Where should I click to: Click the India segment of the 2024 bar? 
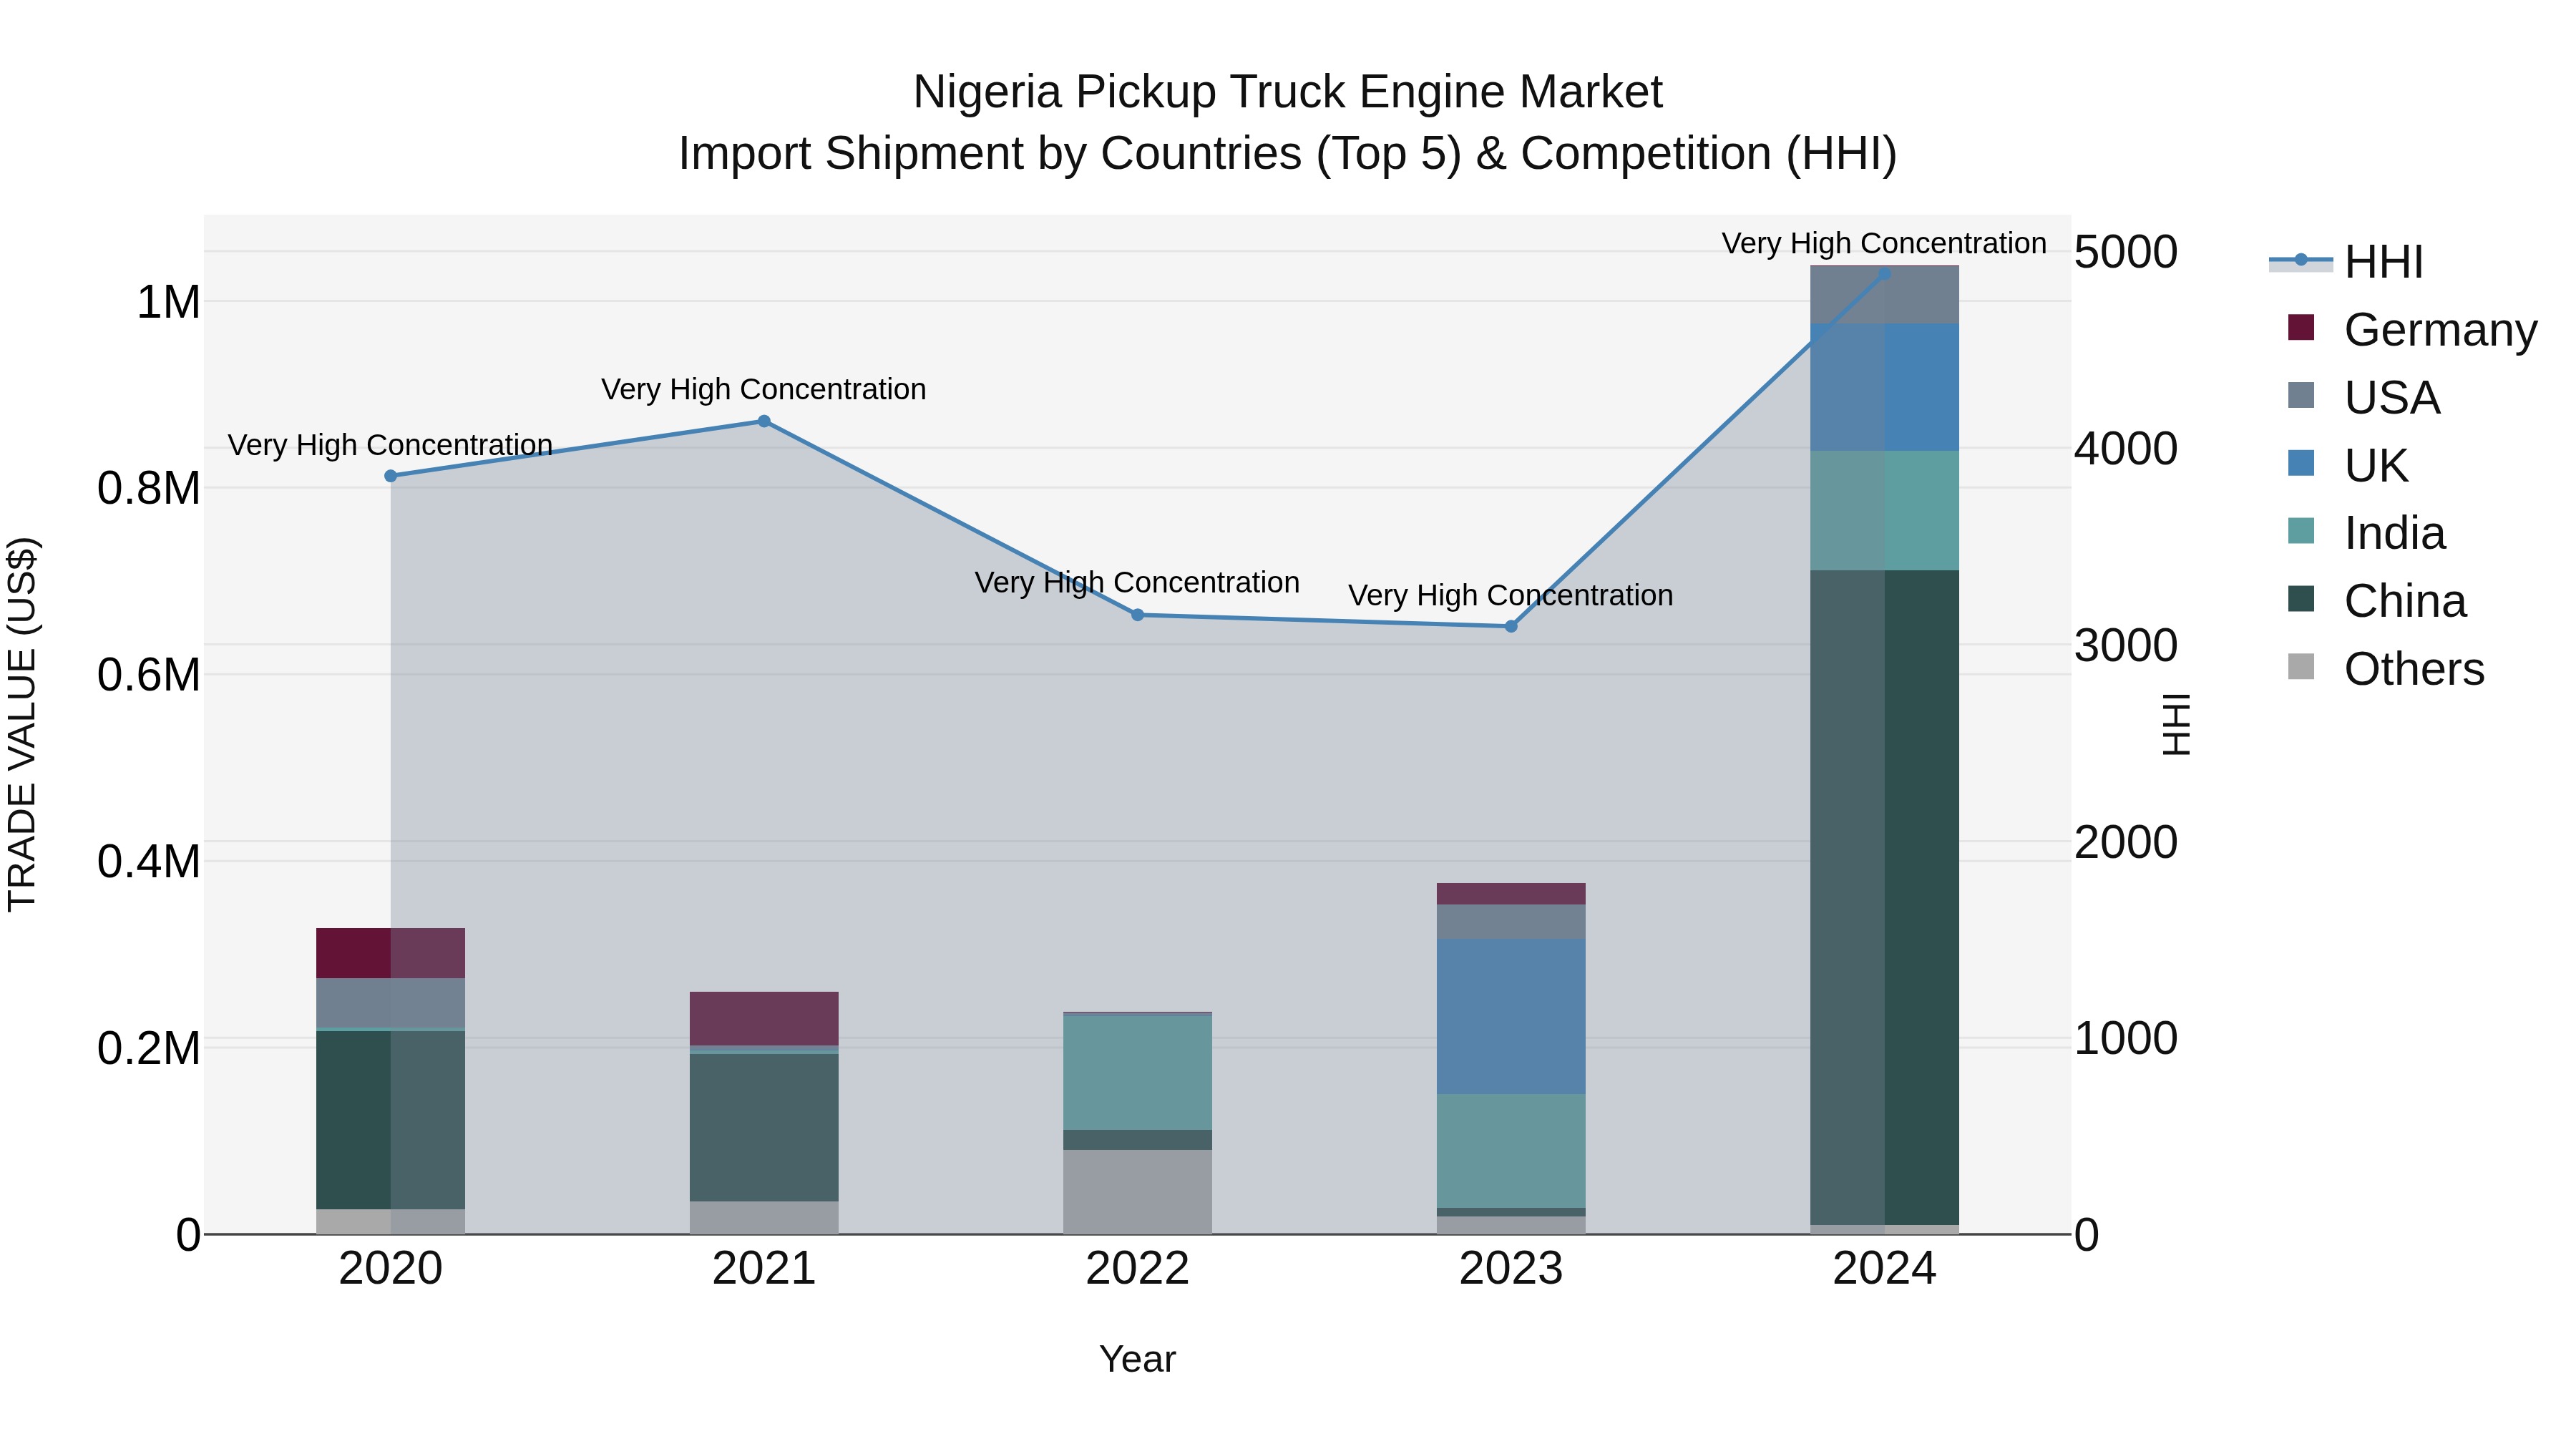[x=1884, y=511]
